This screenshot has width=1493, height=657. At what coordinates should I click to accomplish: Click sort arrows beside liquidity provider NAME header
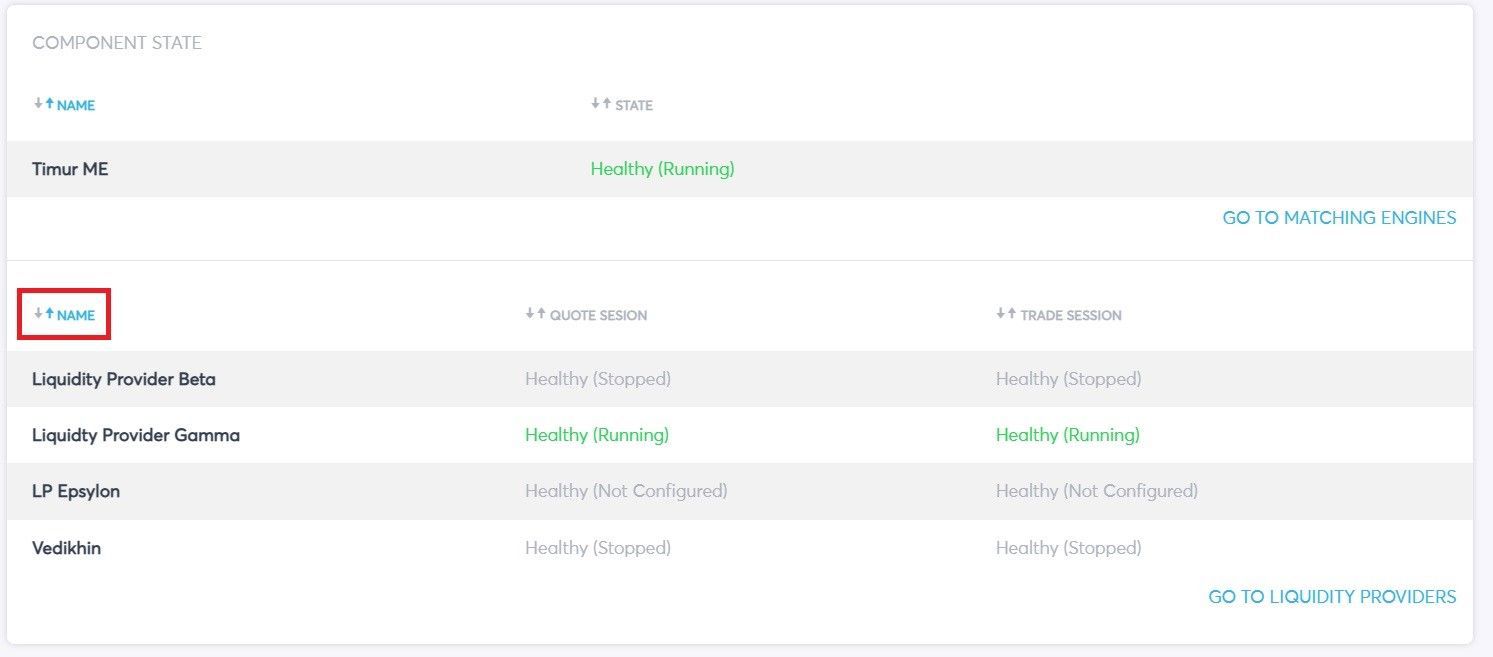[x=43, y=314]
